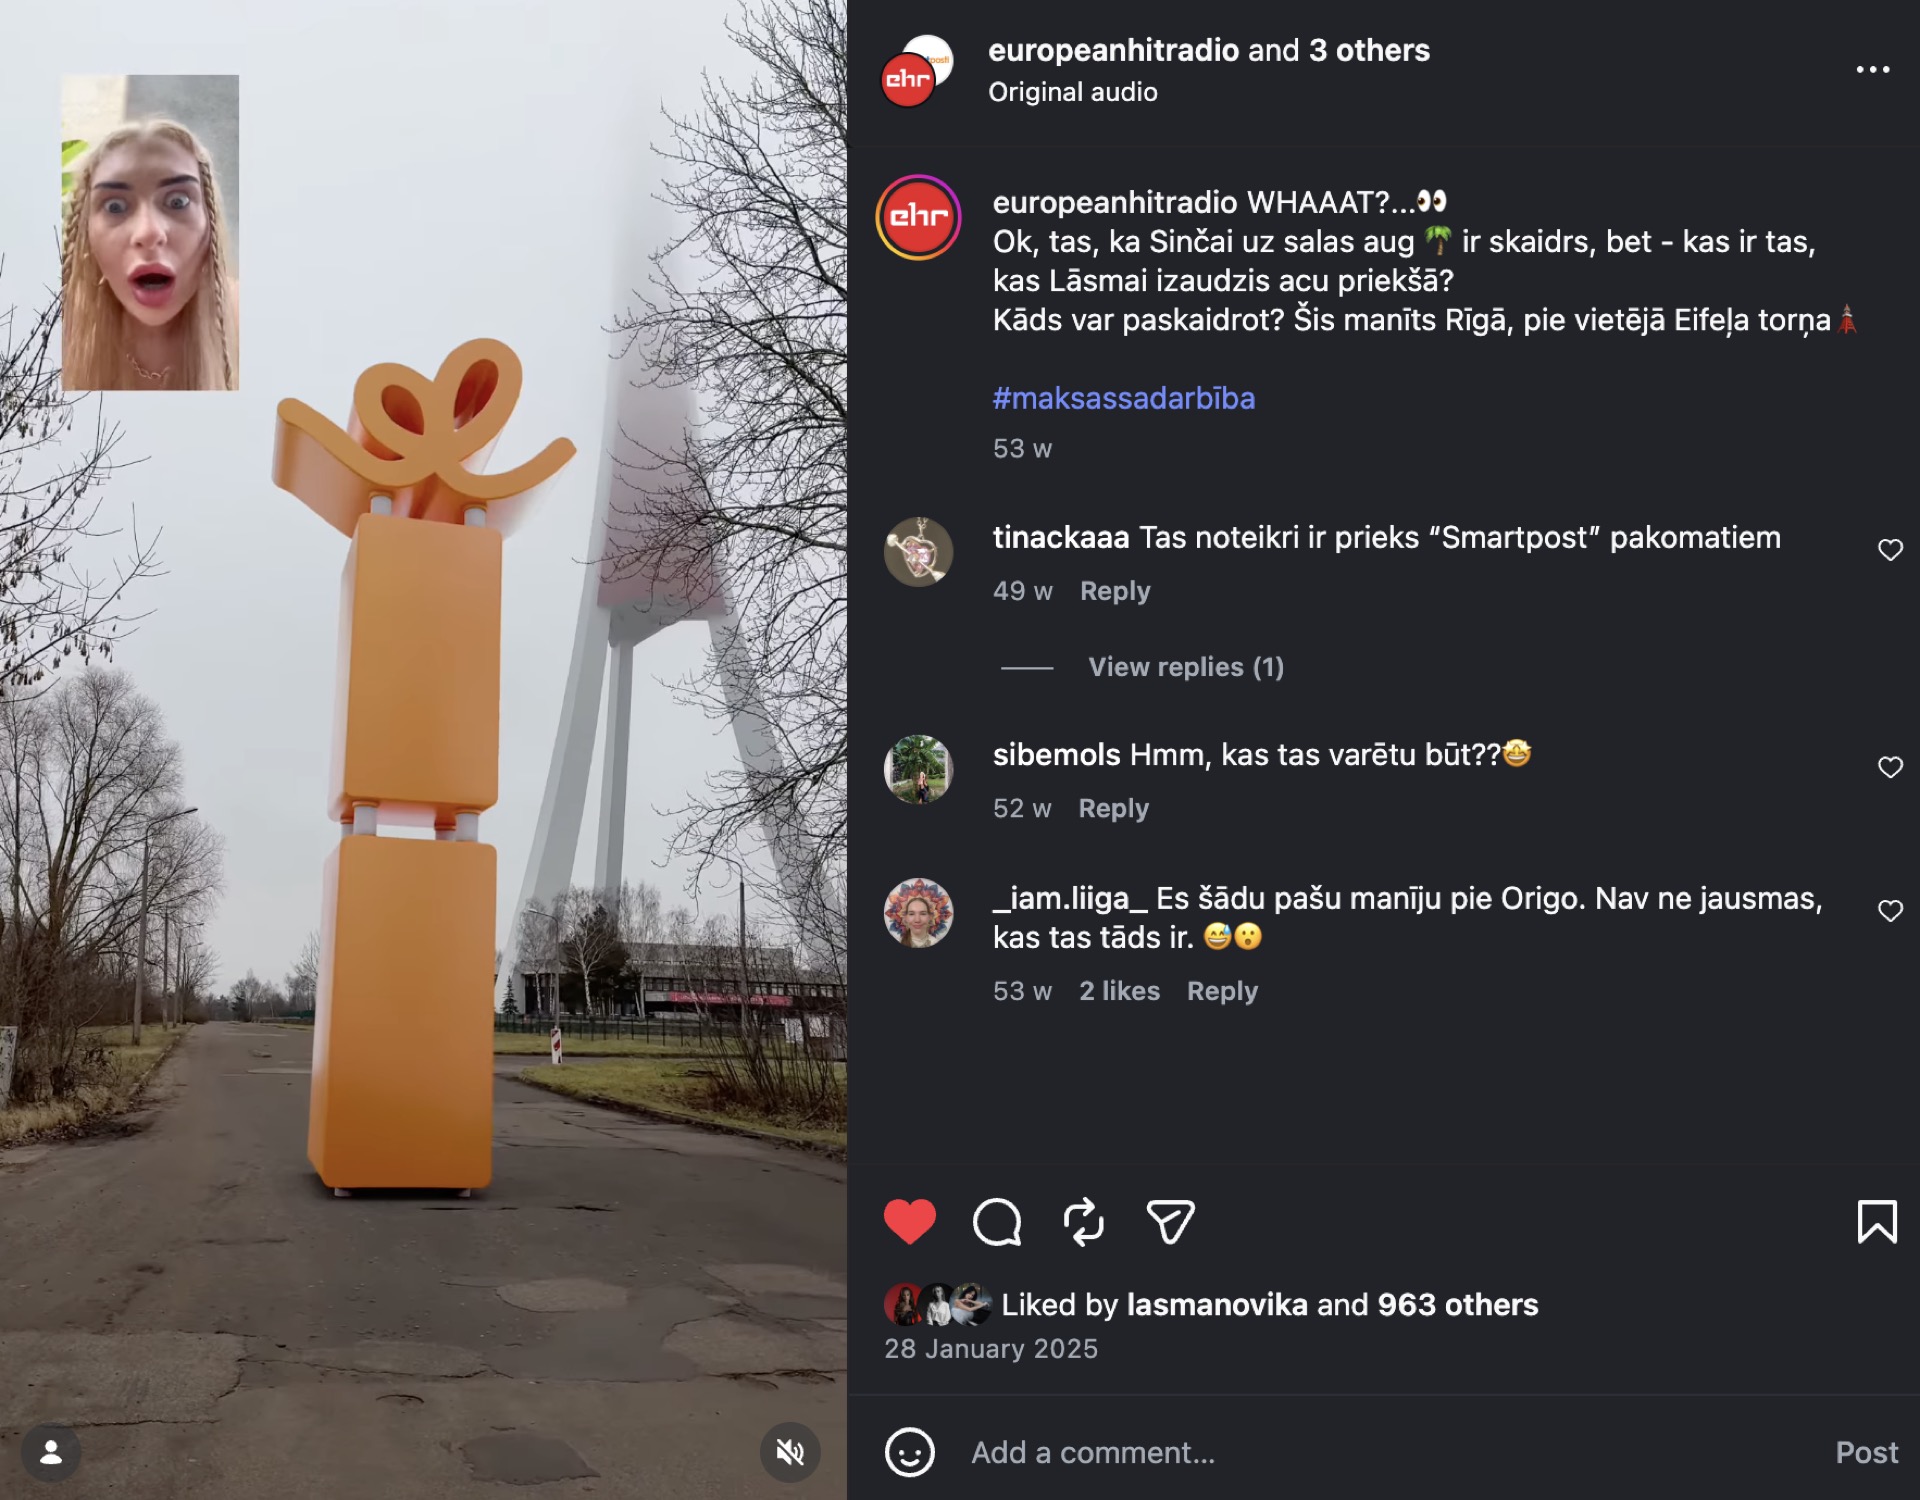Open the emoji picker in comment bar
Image resolution: width=1920 pixels, height=1500 pixels.
click(909, 1452)
